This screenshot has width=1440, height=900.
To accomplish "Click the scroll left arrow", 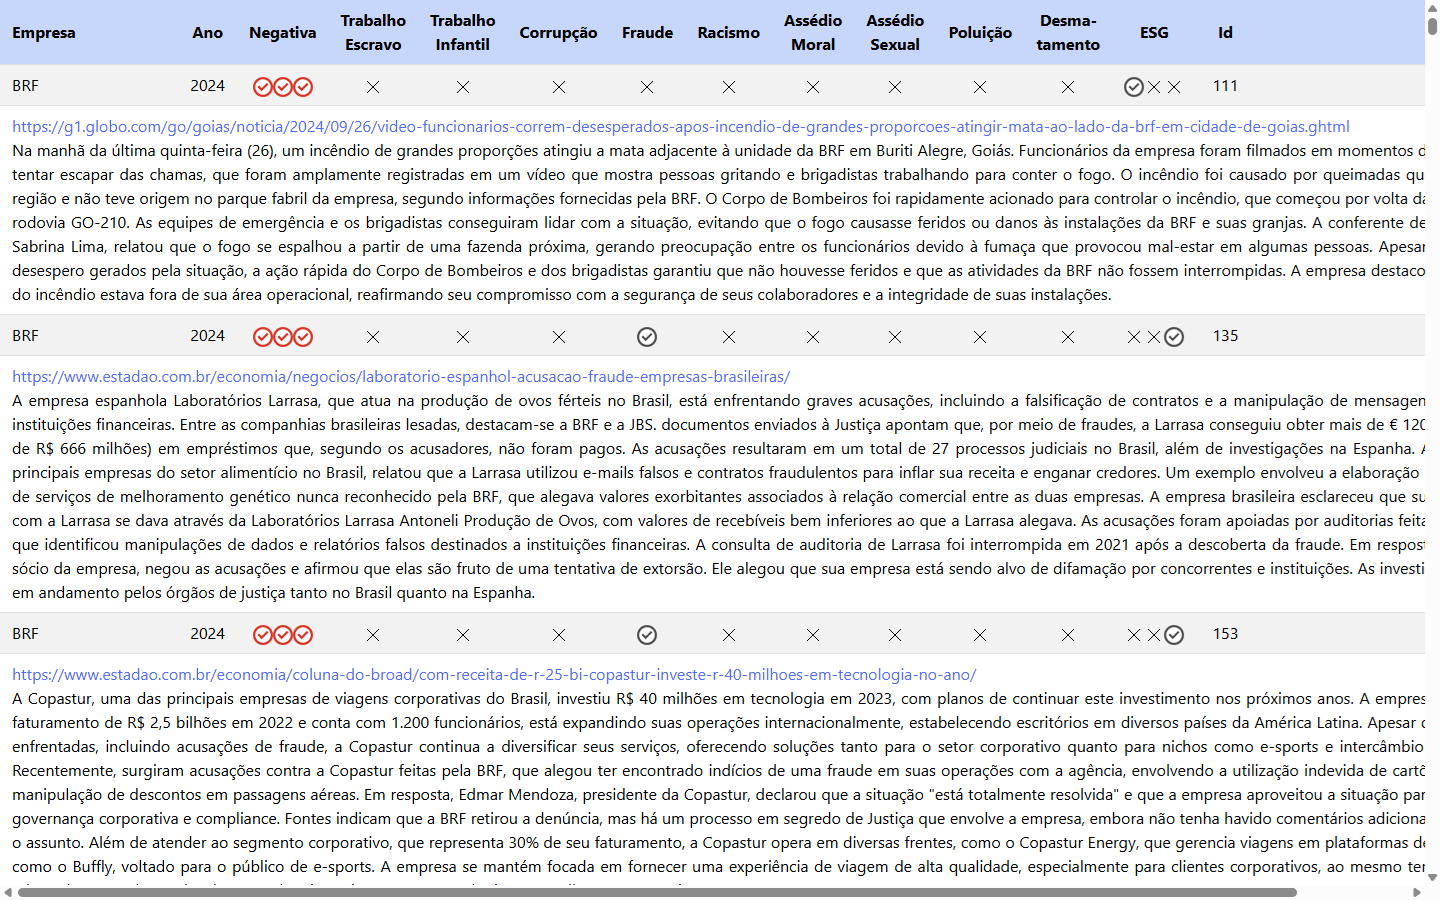I will click(x=8, y=892).
